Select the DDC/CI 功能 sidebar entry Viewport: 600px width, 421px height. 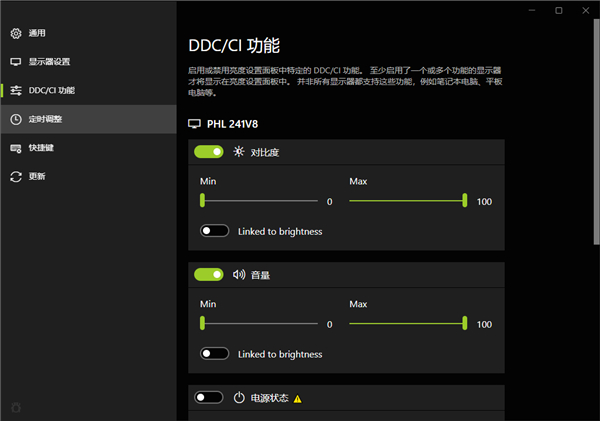(x=88, y=91)
